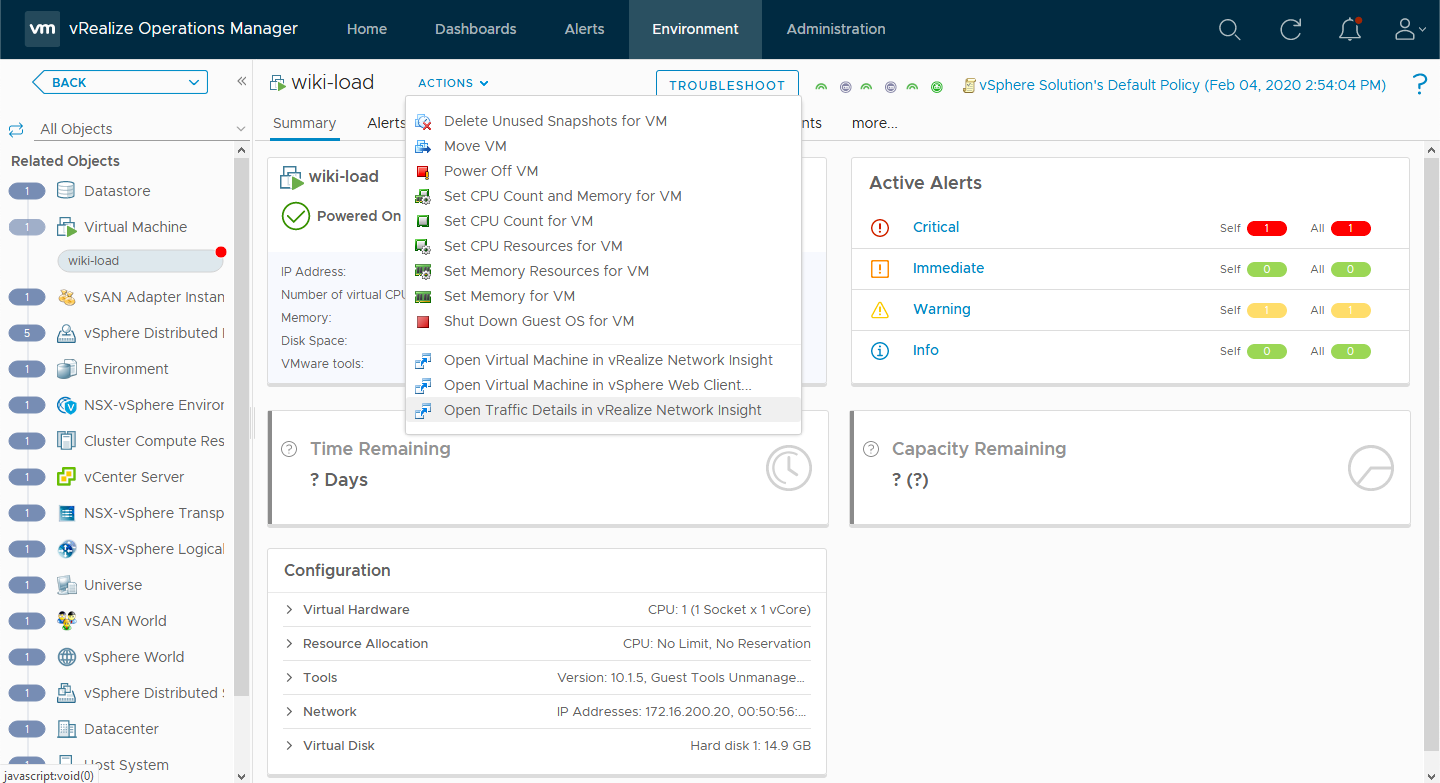Click the Capacity Remaining help question icon

[871, 449]
